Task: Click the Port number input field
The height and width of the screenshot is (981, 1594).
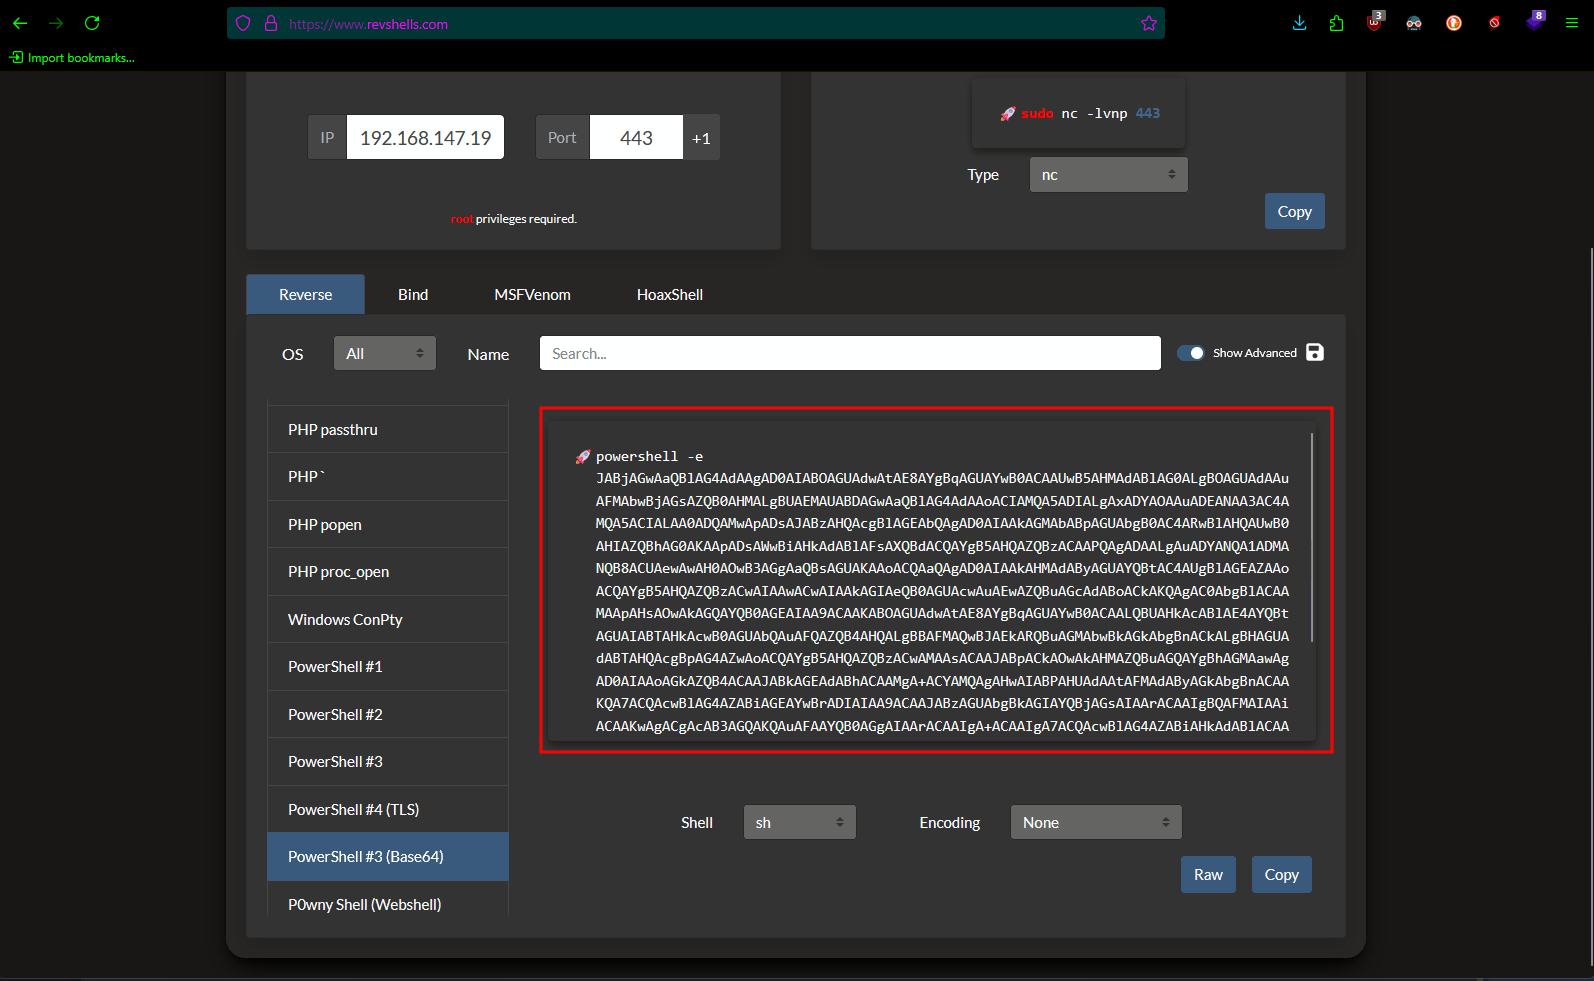Action: click(x=637, y=138)
